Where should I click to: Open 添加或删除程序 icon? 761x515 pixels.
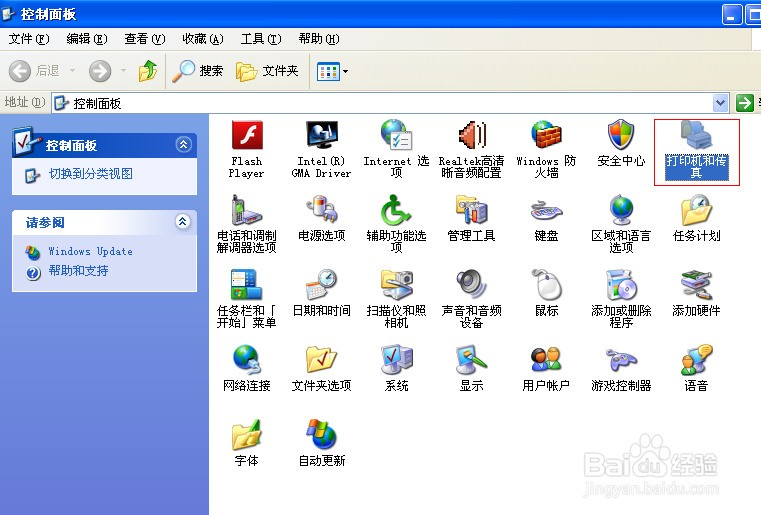621,299
